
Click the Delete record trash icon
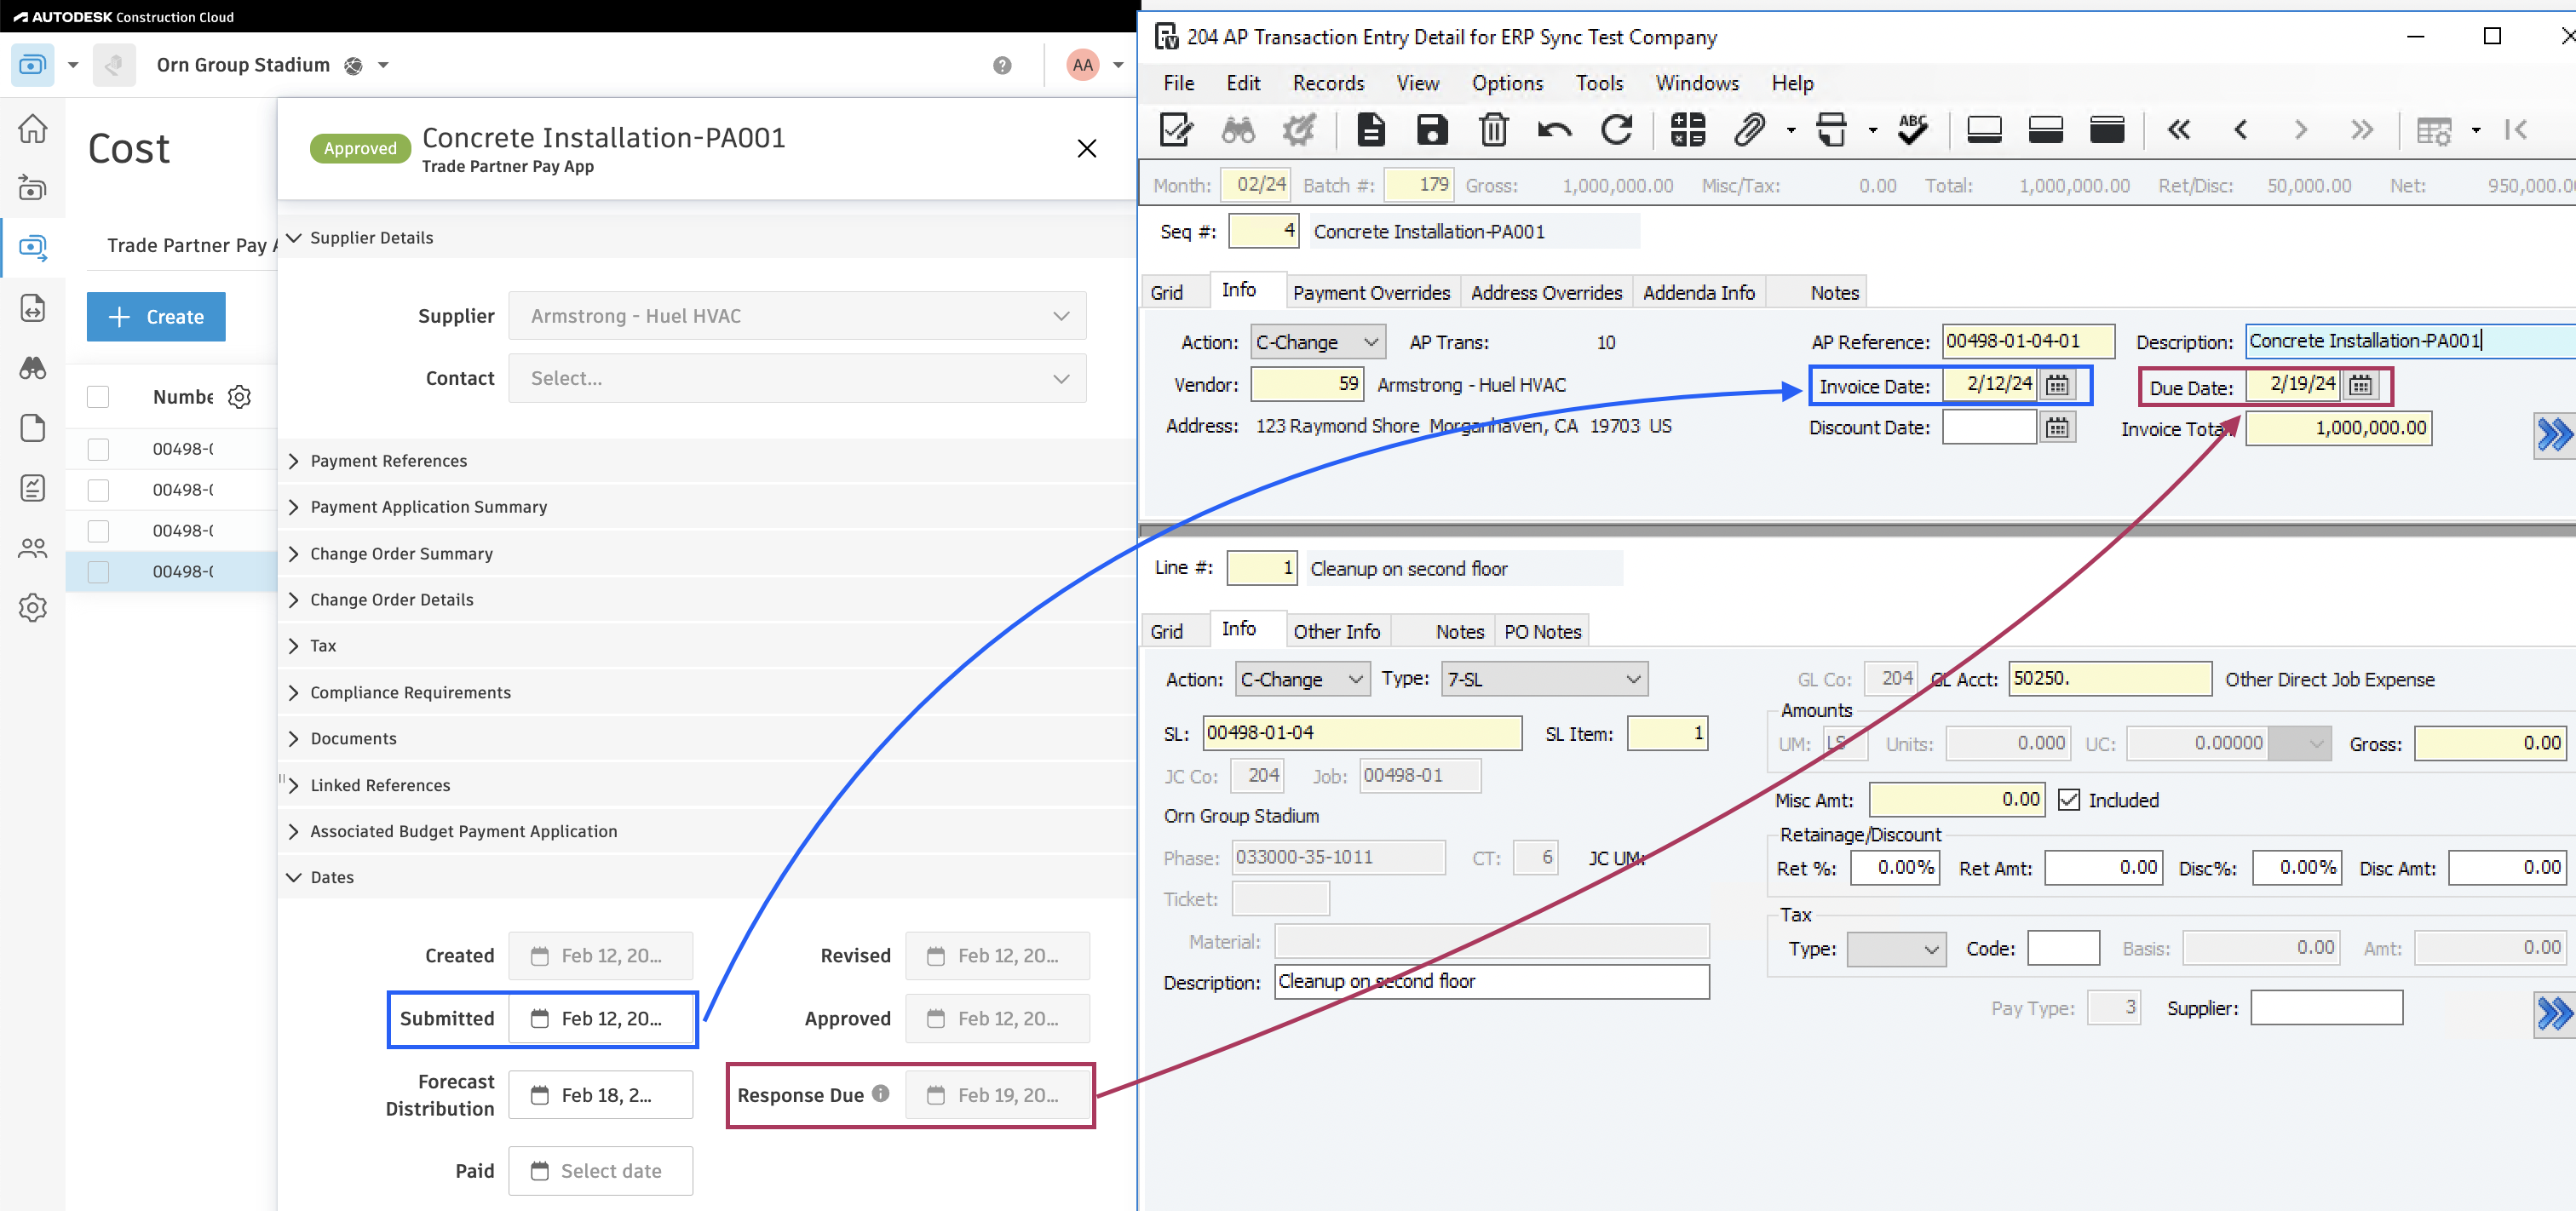click(x=1492, y=129)
